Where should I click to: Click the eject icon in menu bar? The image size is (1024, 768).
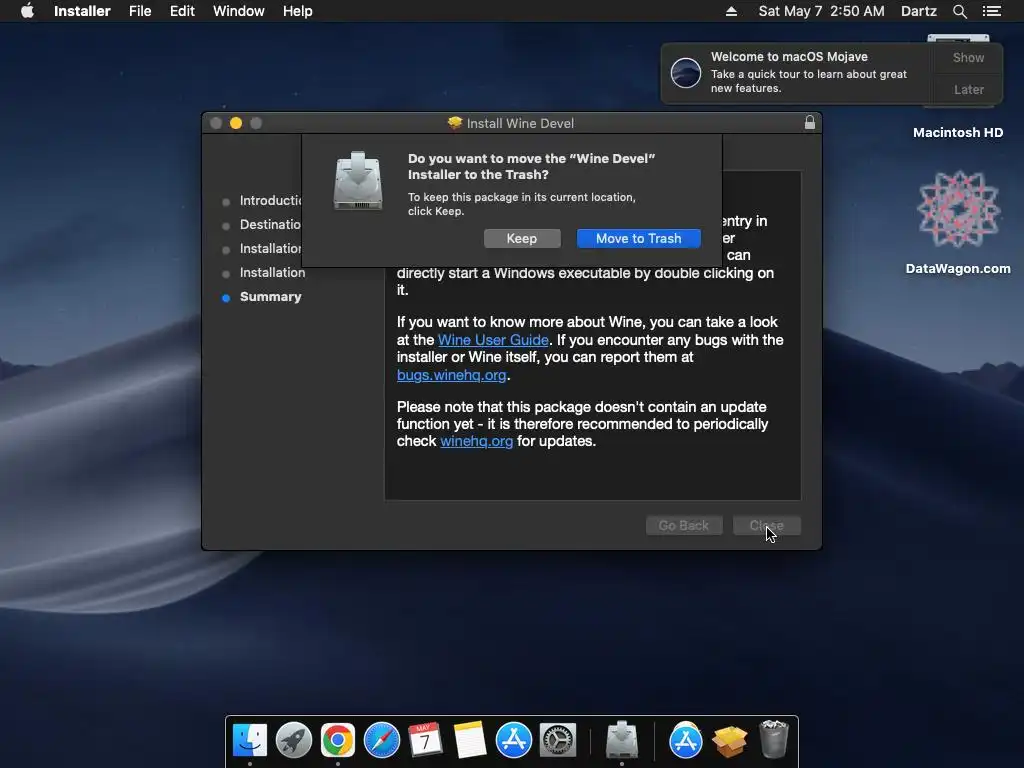coord(731,11)
